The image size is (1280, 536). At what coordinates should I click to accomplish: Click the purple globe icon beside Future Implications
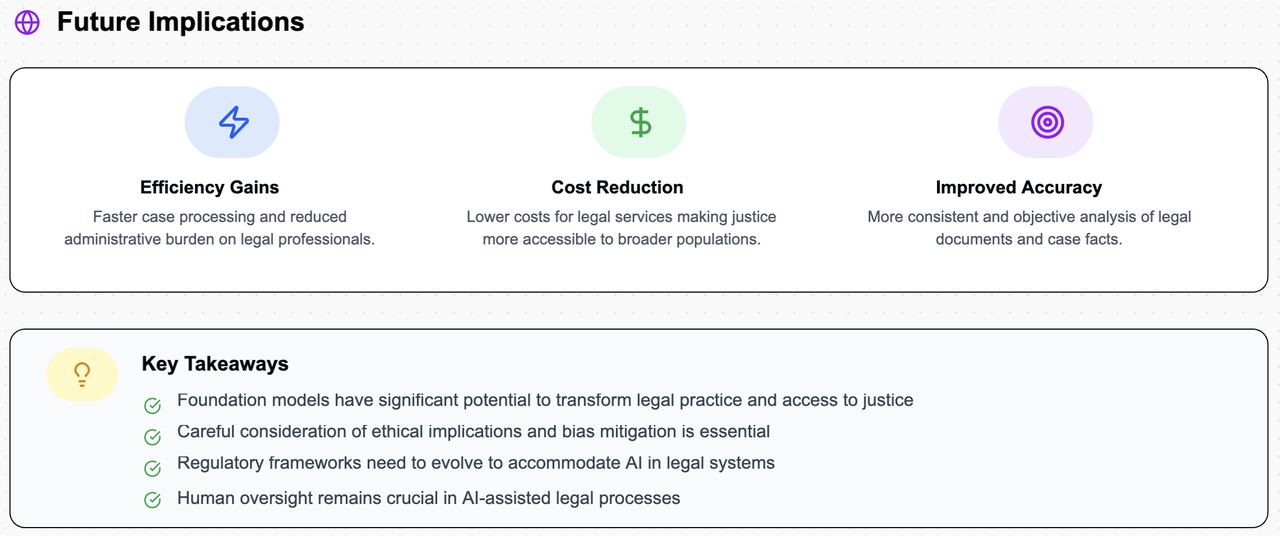27,22
